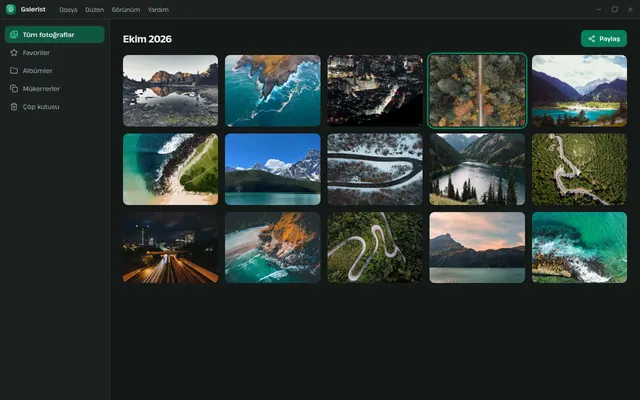640x400 pixels.
Task: Select the pink sunset mountain lake photo
Action: tap(477, 247)
